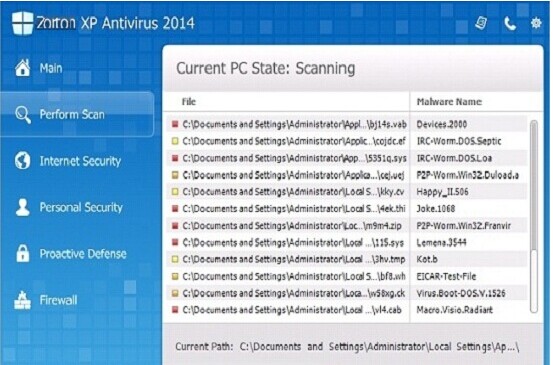Click the house icon beside Main
Image resolution: width=553 pixels, height=365 pixels.
(23, 67)
